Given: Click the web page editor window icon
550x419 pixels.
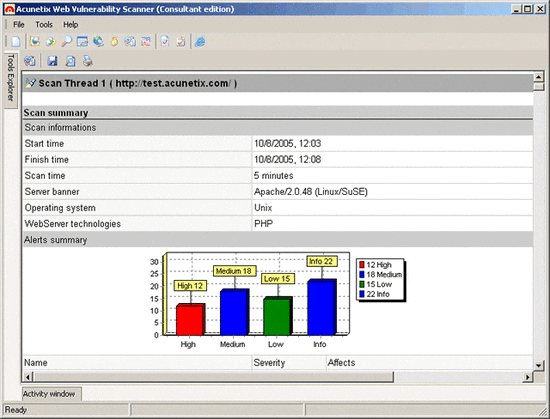Looking at the screenshot, I should [x=82, y=41].
